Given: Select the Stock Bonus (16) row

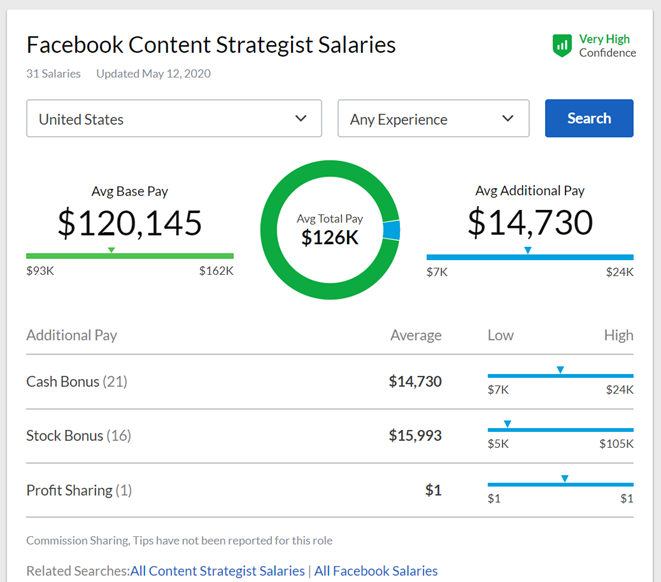Looking at the screenshot, I should (x=78, y=435).
